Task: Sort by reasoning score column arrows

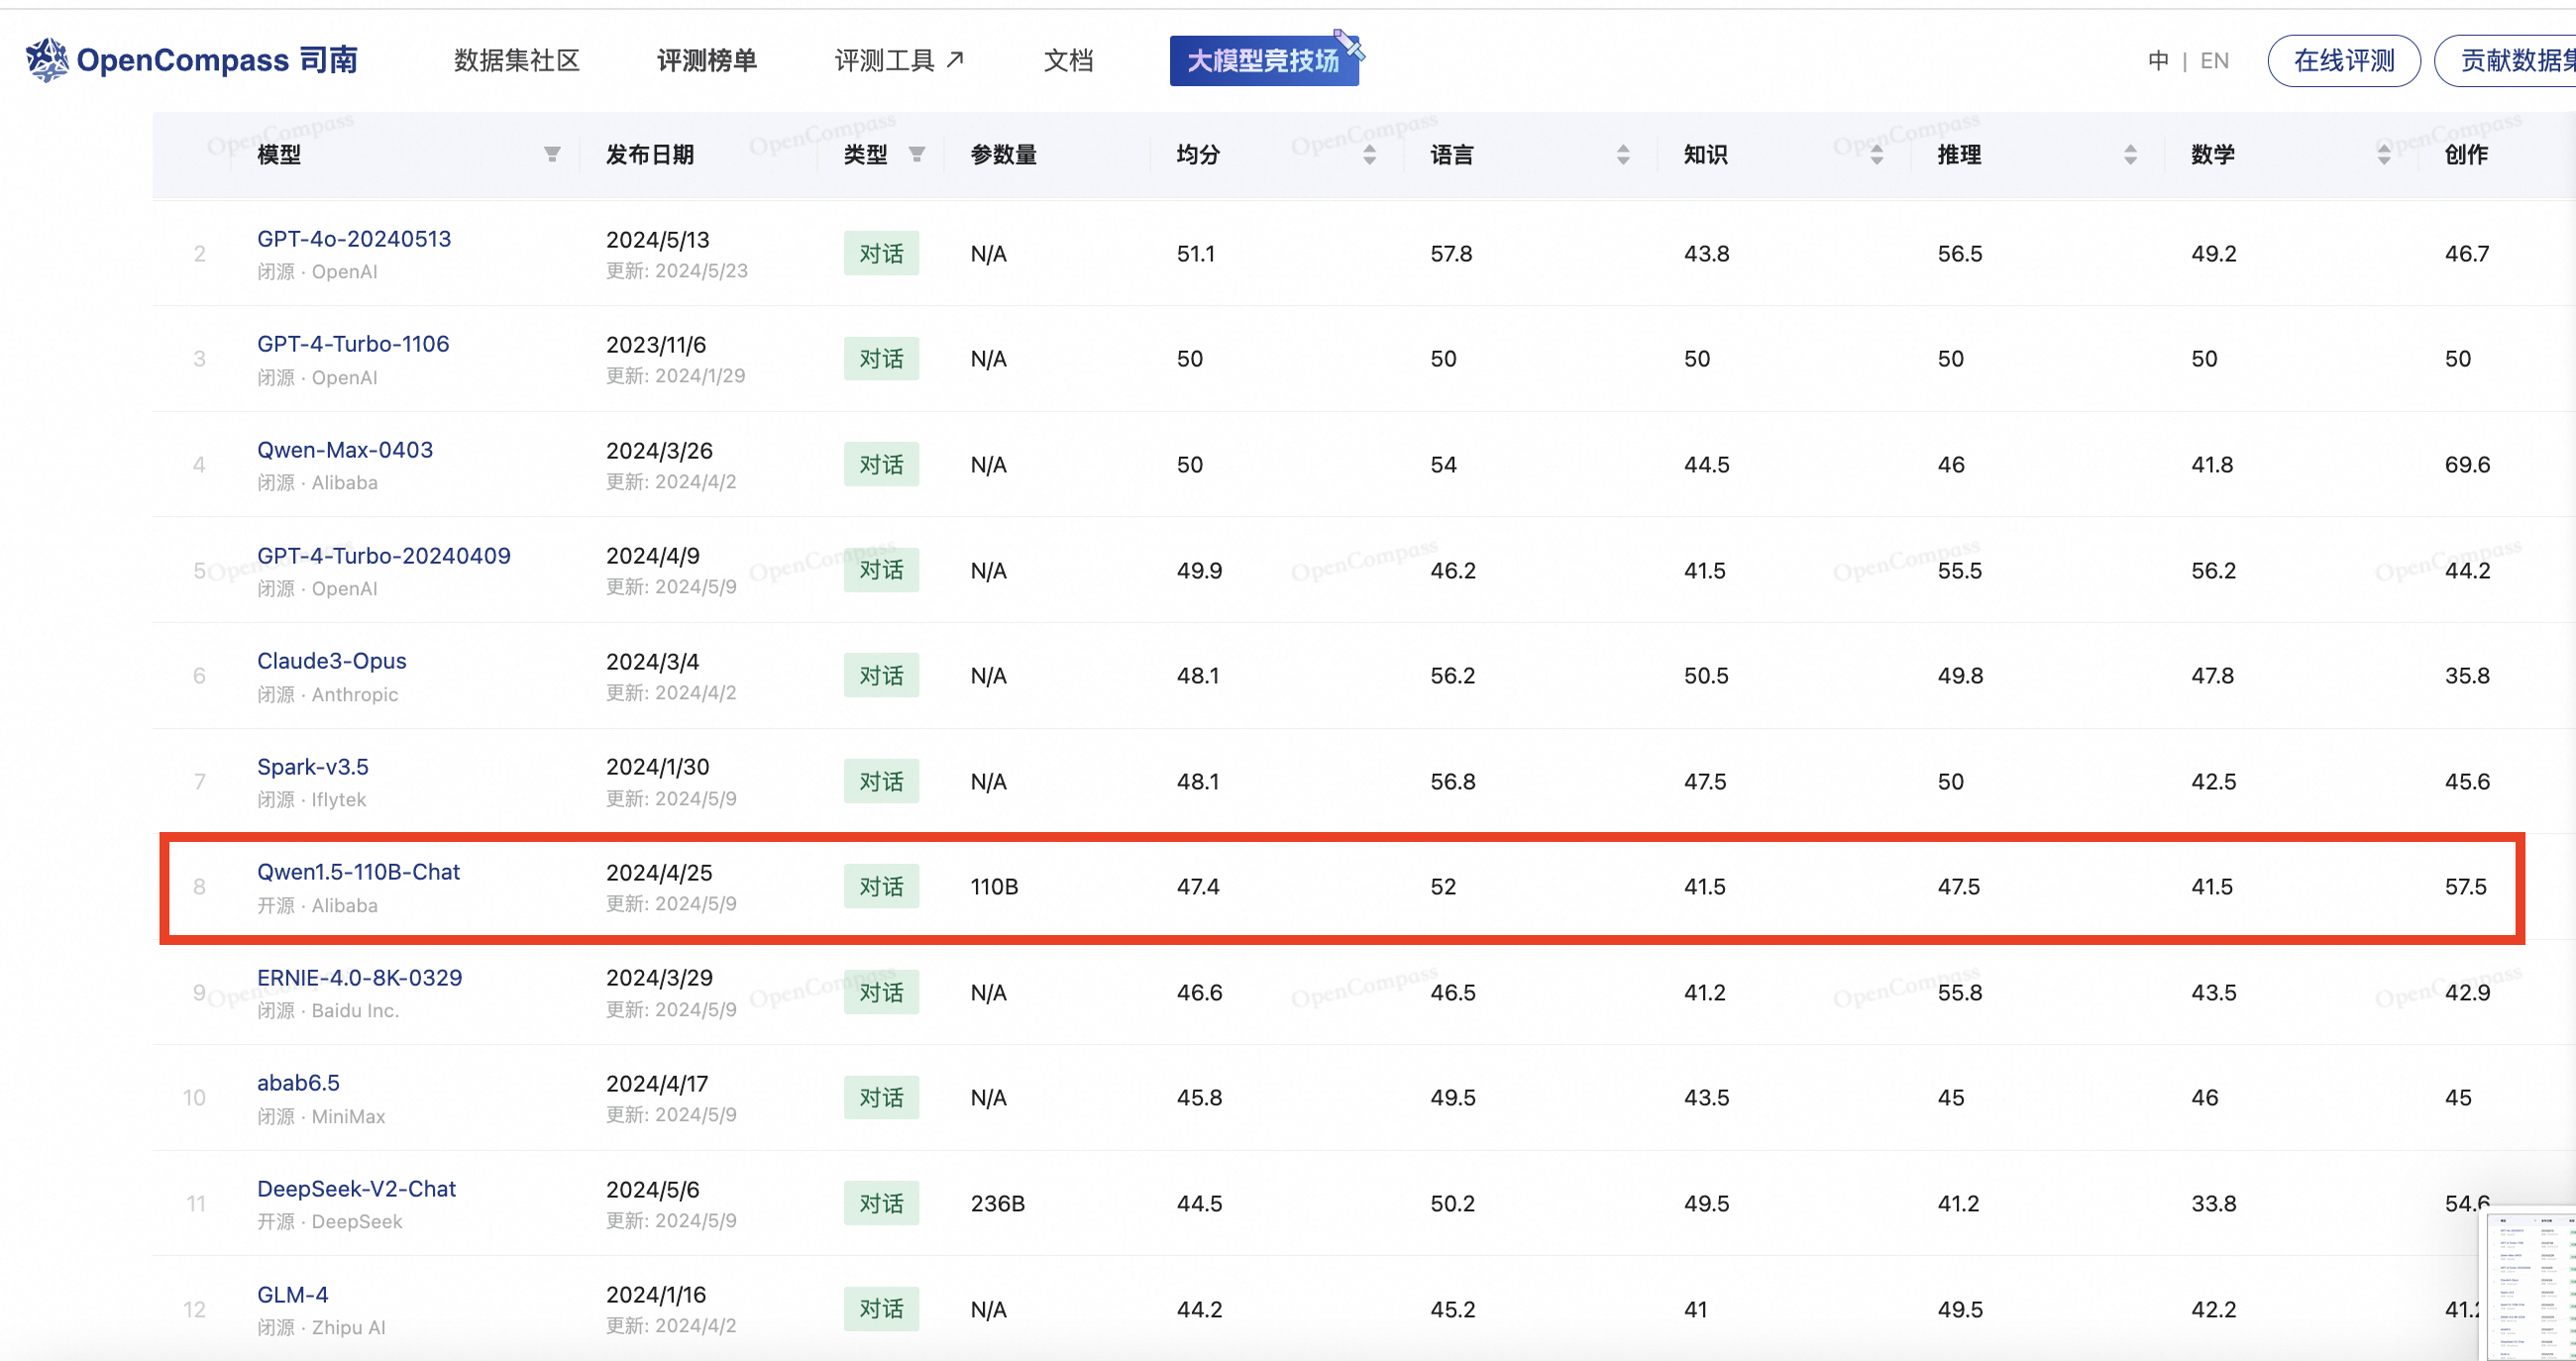Action: (2130, 154)
